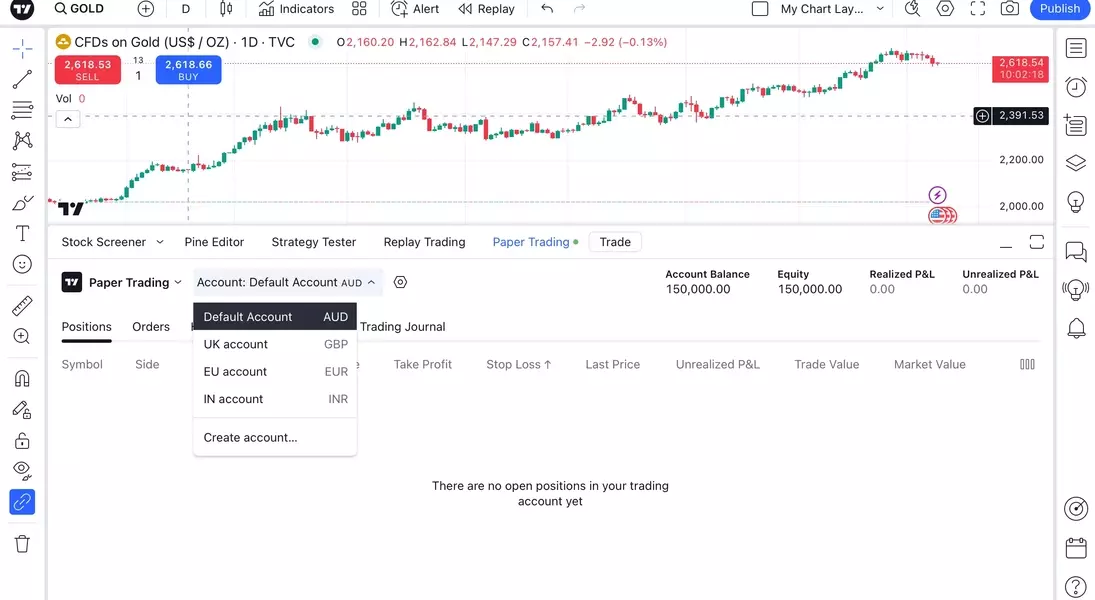1095x600 pixels.
Task: Maximize the bottom trading panel
Action: point(1037,242)
